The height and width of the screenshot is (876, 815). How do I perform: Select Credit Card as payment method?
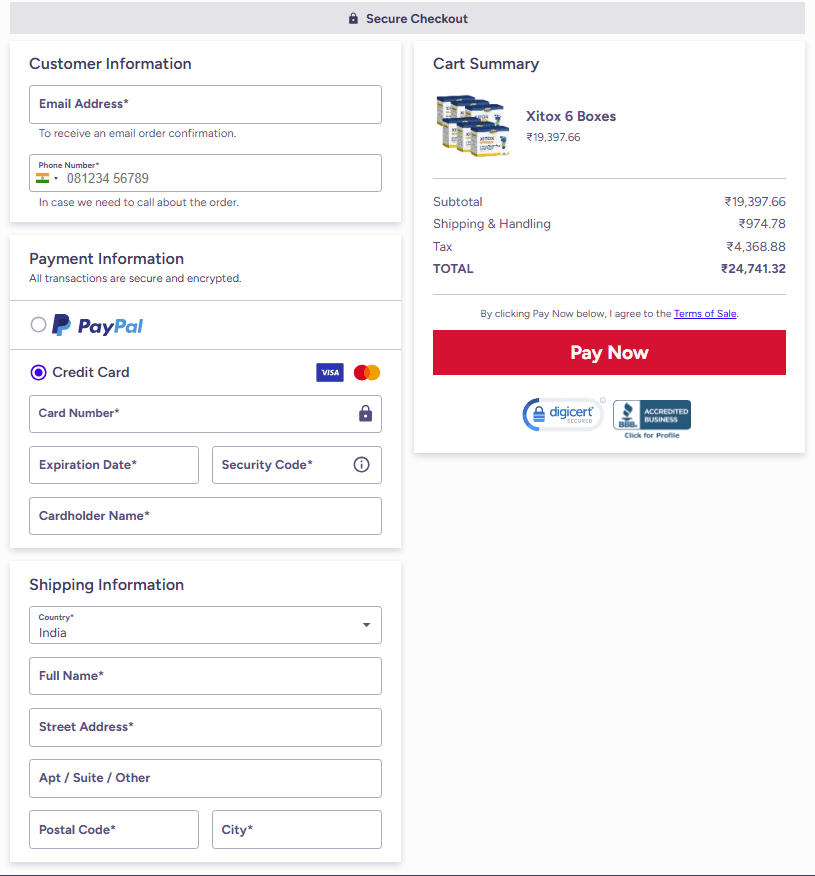point(38,372)
